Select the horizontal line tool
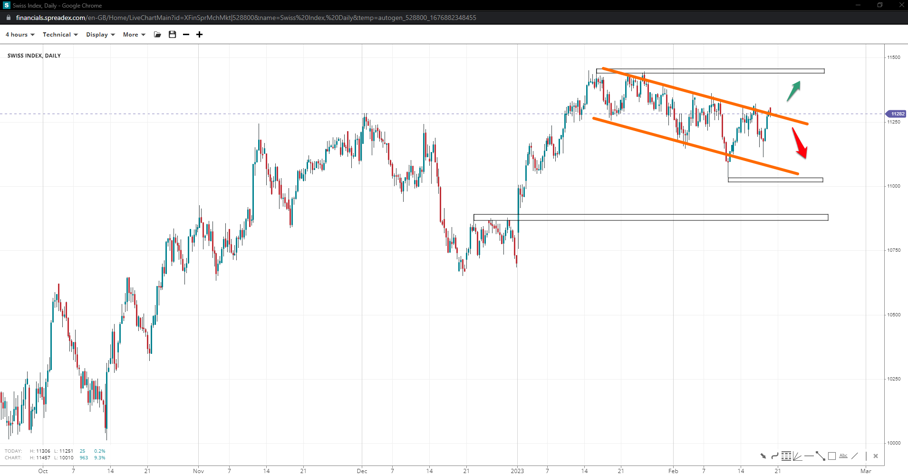The width and height of the screenshot is (908, 475). (x=809, y=456)
